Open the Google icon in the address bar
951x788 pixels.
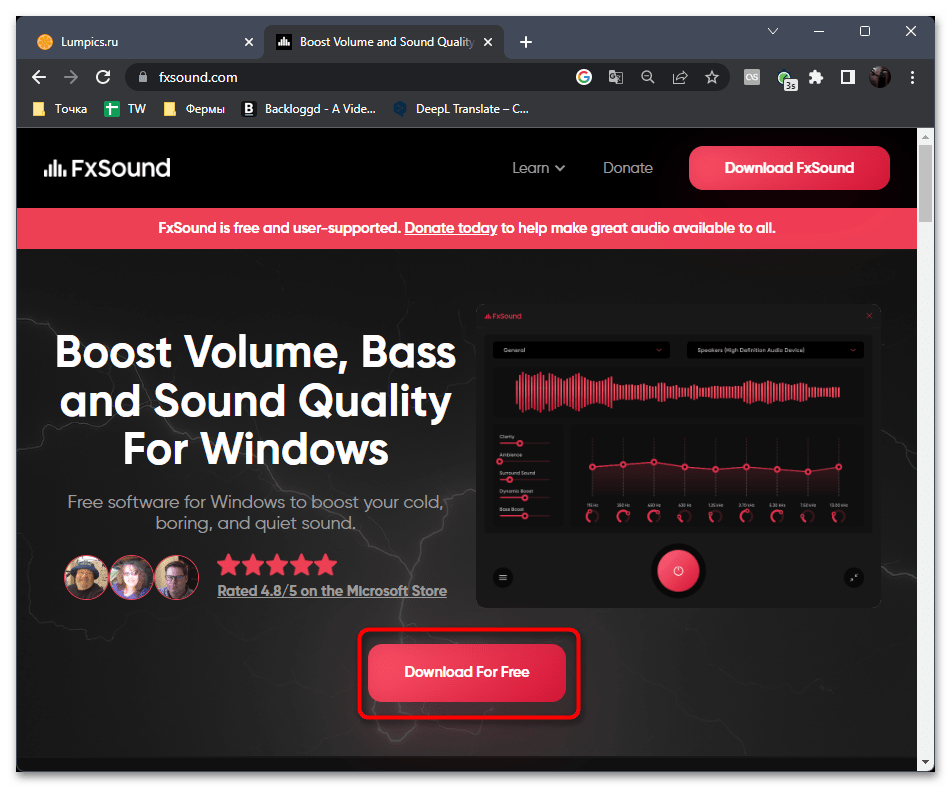tap(583, 77)
